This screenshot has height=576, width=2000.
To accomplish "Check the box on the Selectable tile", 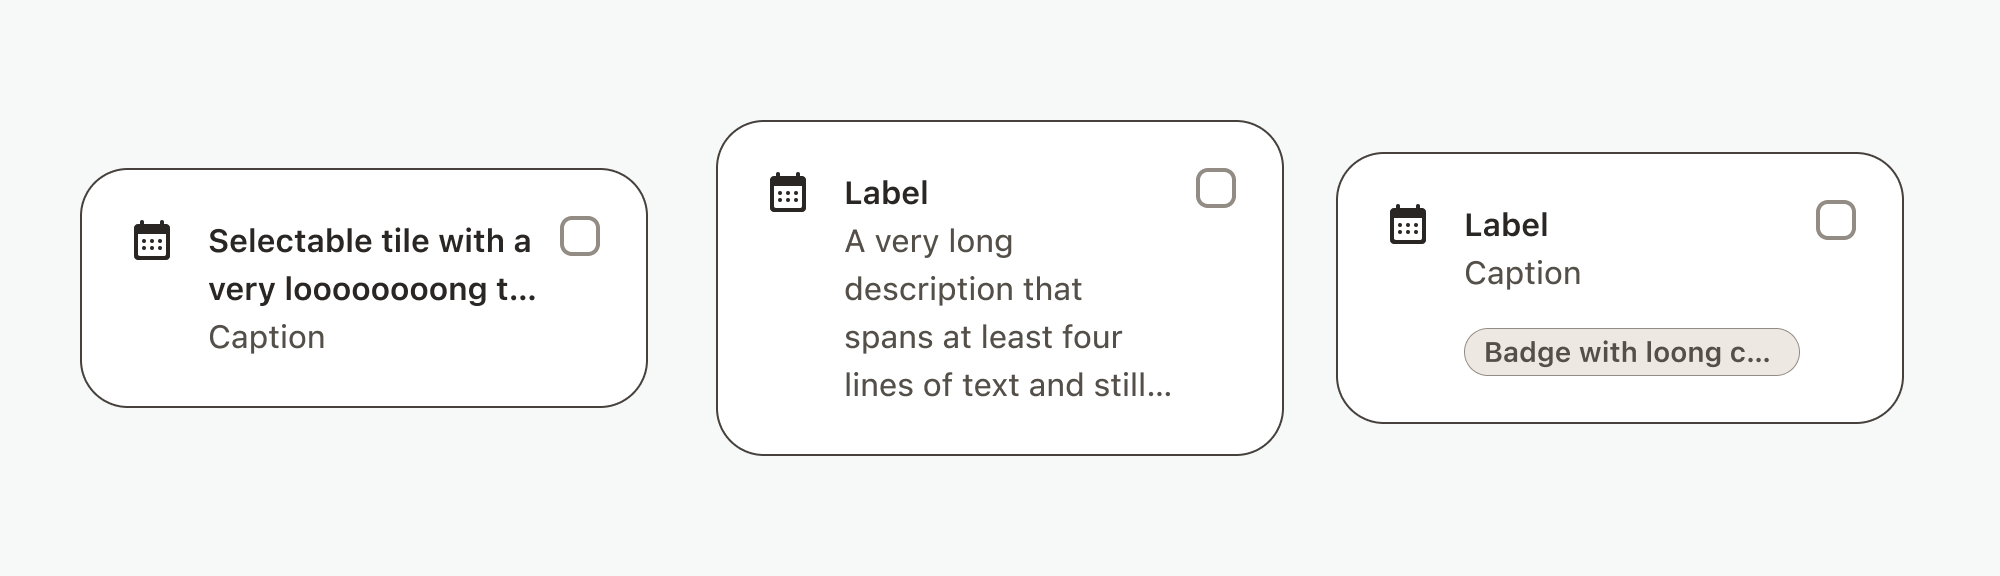I will [580, 237].
